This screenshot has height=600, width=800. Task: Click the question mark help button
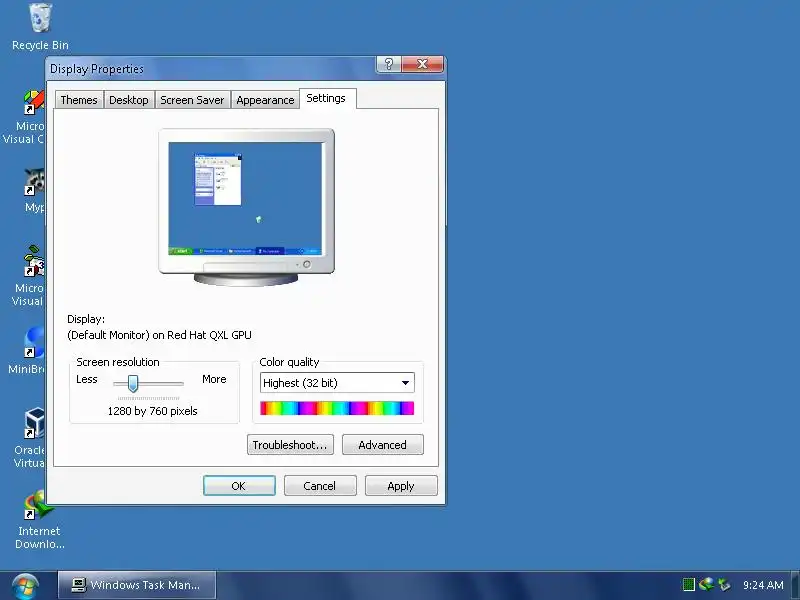tap(389, 64)
